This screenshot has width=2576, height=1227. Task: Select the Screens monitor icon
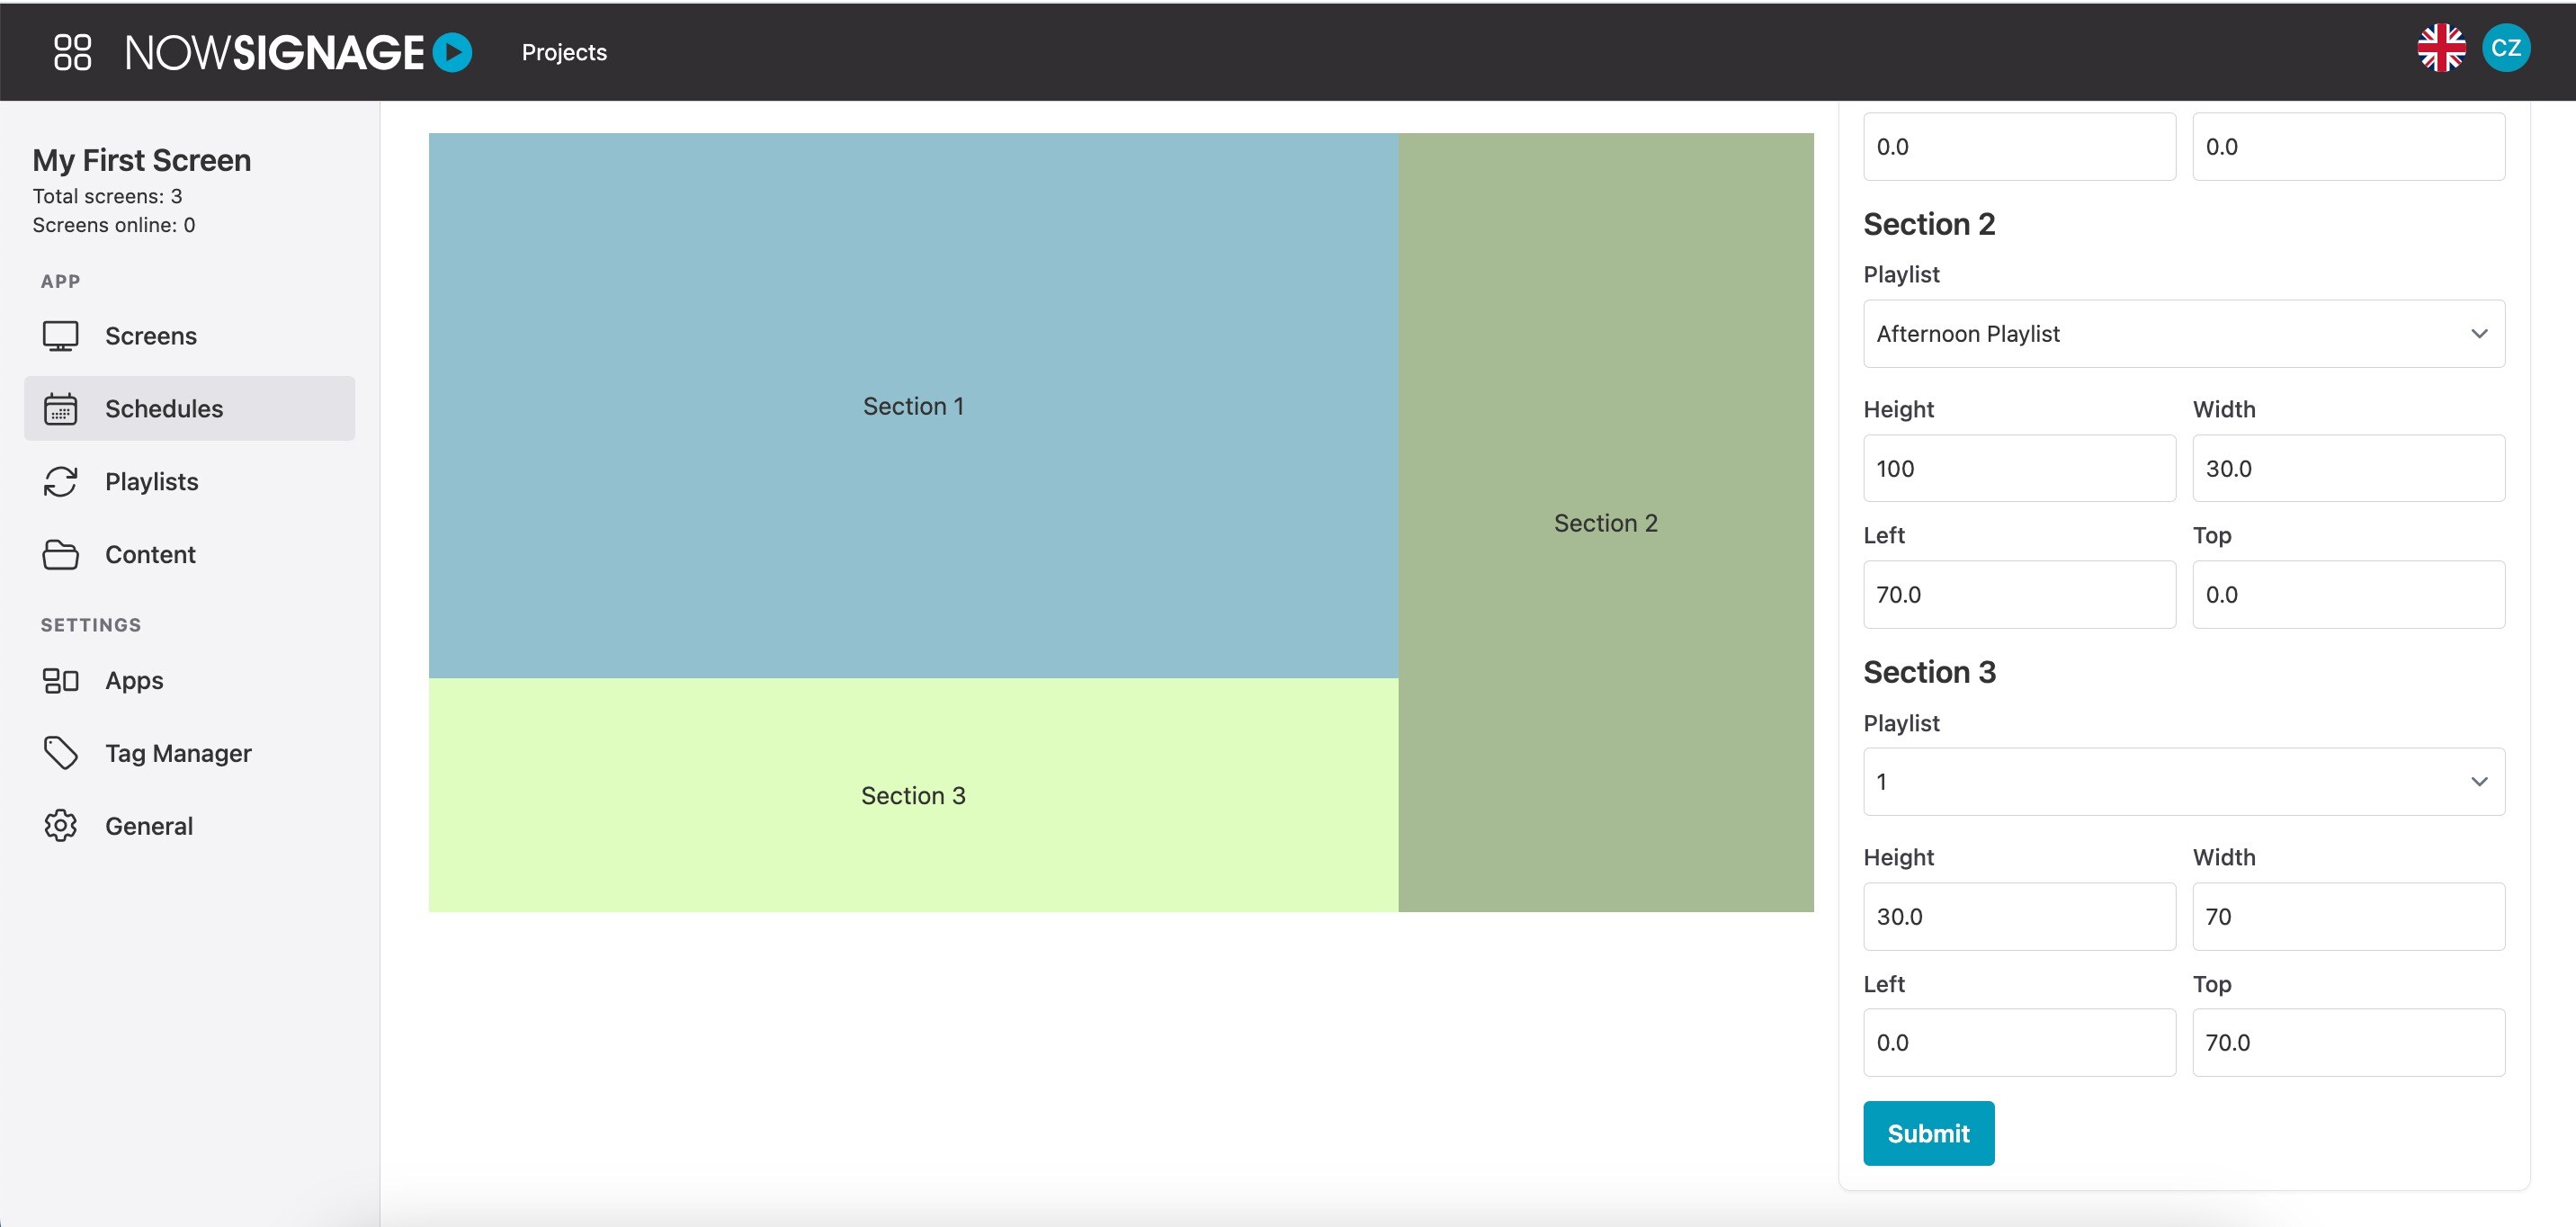(x=62, y=335)
